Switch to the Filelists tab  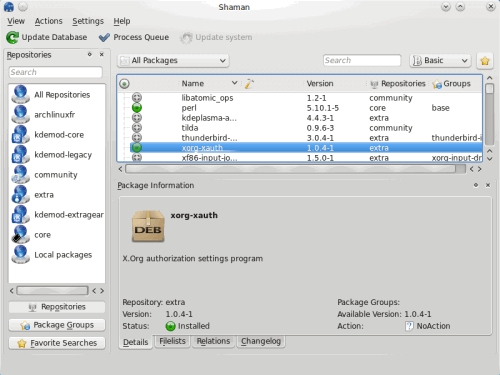[x=172, y=341]
